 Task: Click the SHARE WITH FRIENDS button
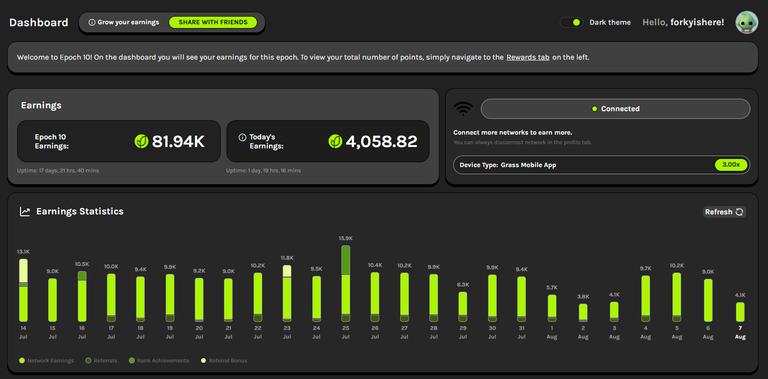(x=213, y=23)
